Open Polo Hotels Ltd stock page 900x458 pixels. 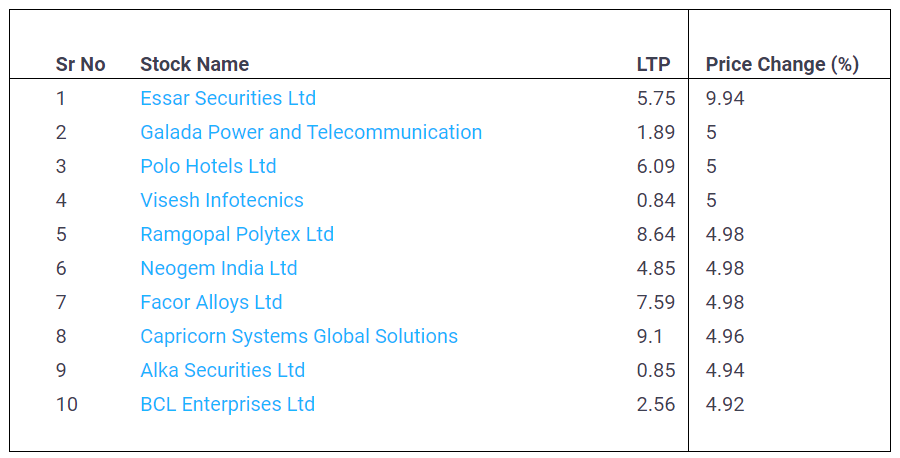coord(208,166)
